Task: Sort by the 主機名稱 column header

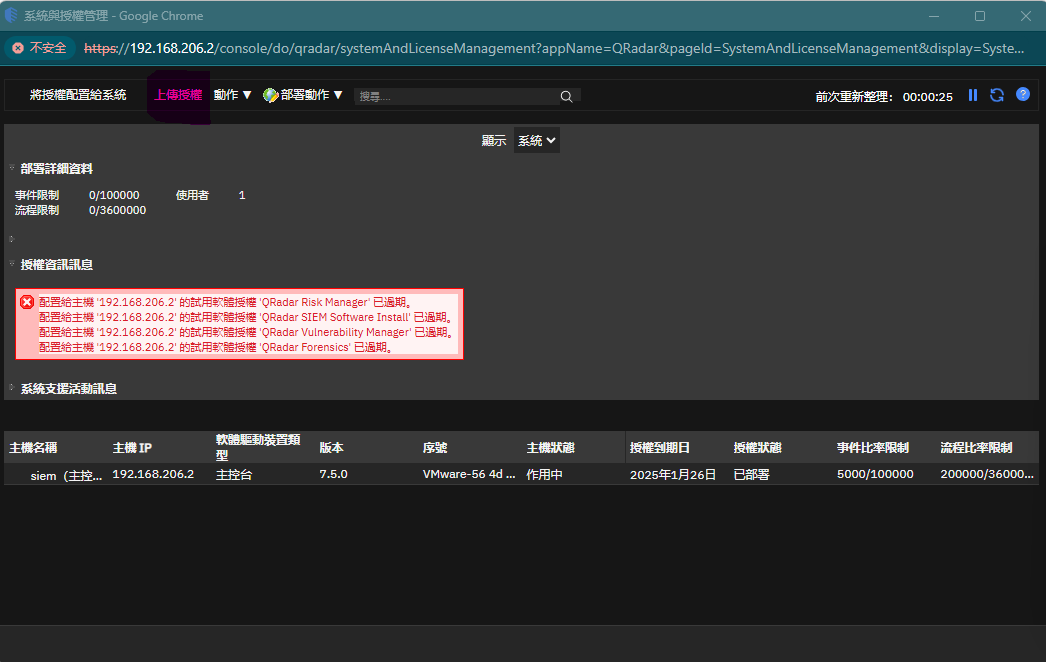Action: pyautogui.click(x=34, y=448)
